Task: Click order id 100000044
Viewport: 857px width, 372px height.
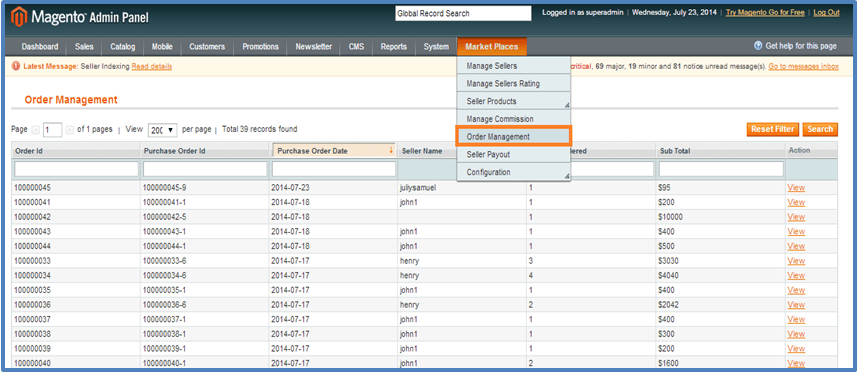Action: click(x=32, y=246)
